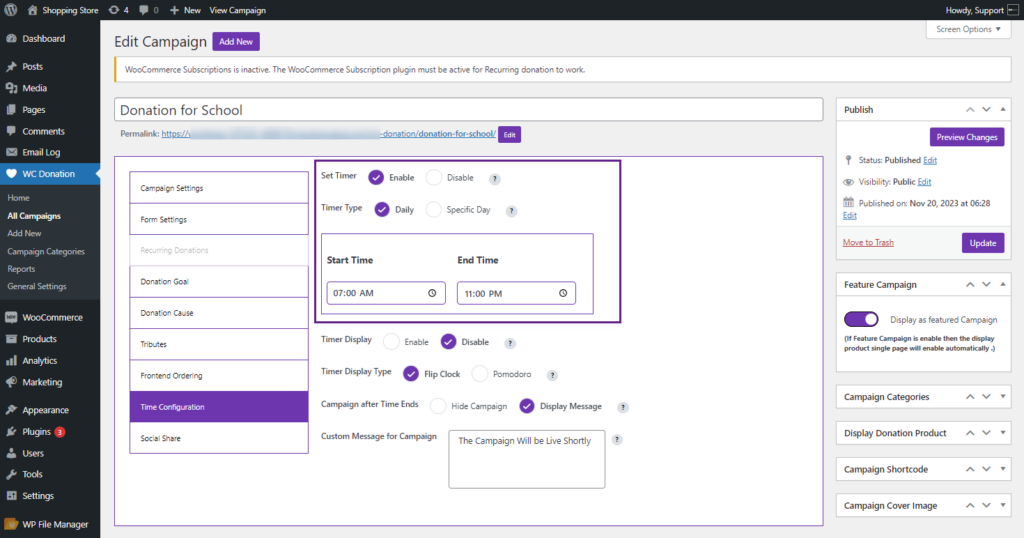This screenshot has height=538, width=1024.
Task: Click the help icon next to Timer Type
Action: coord(511,211)
